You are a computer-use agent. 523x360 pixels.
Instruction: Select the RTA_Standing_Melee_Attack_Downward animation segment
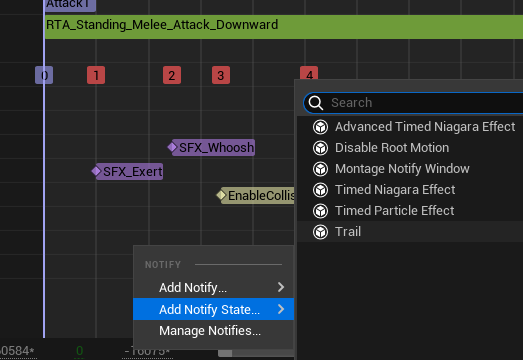tap(284, 27)
